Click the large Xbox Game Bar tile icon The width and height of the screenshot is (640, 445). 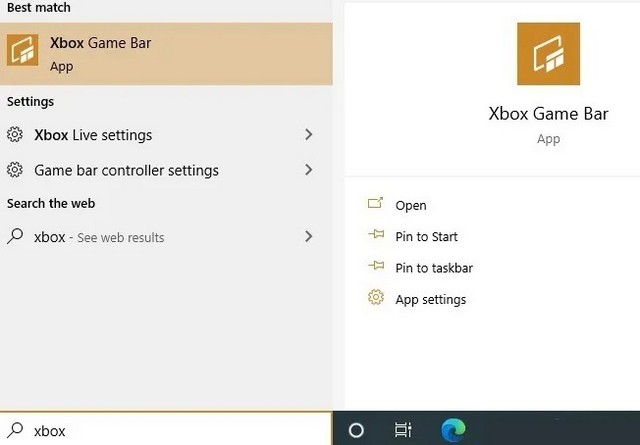click(548, 54)
